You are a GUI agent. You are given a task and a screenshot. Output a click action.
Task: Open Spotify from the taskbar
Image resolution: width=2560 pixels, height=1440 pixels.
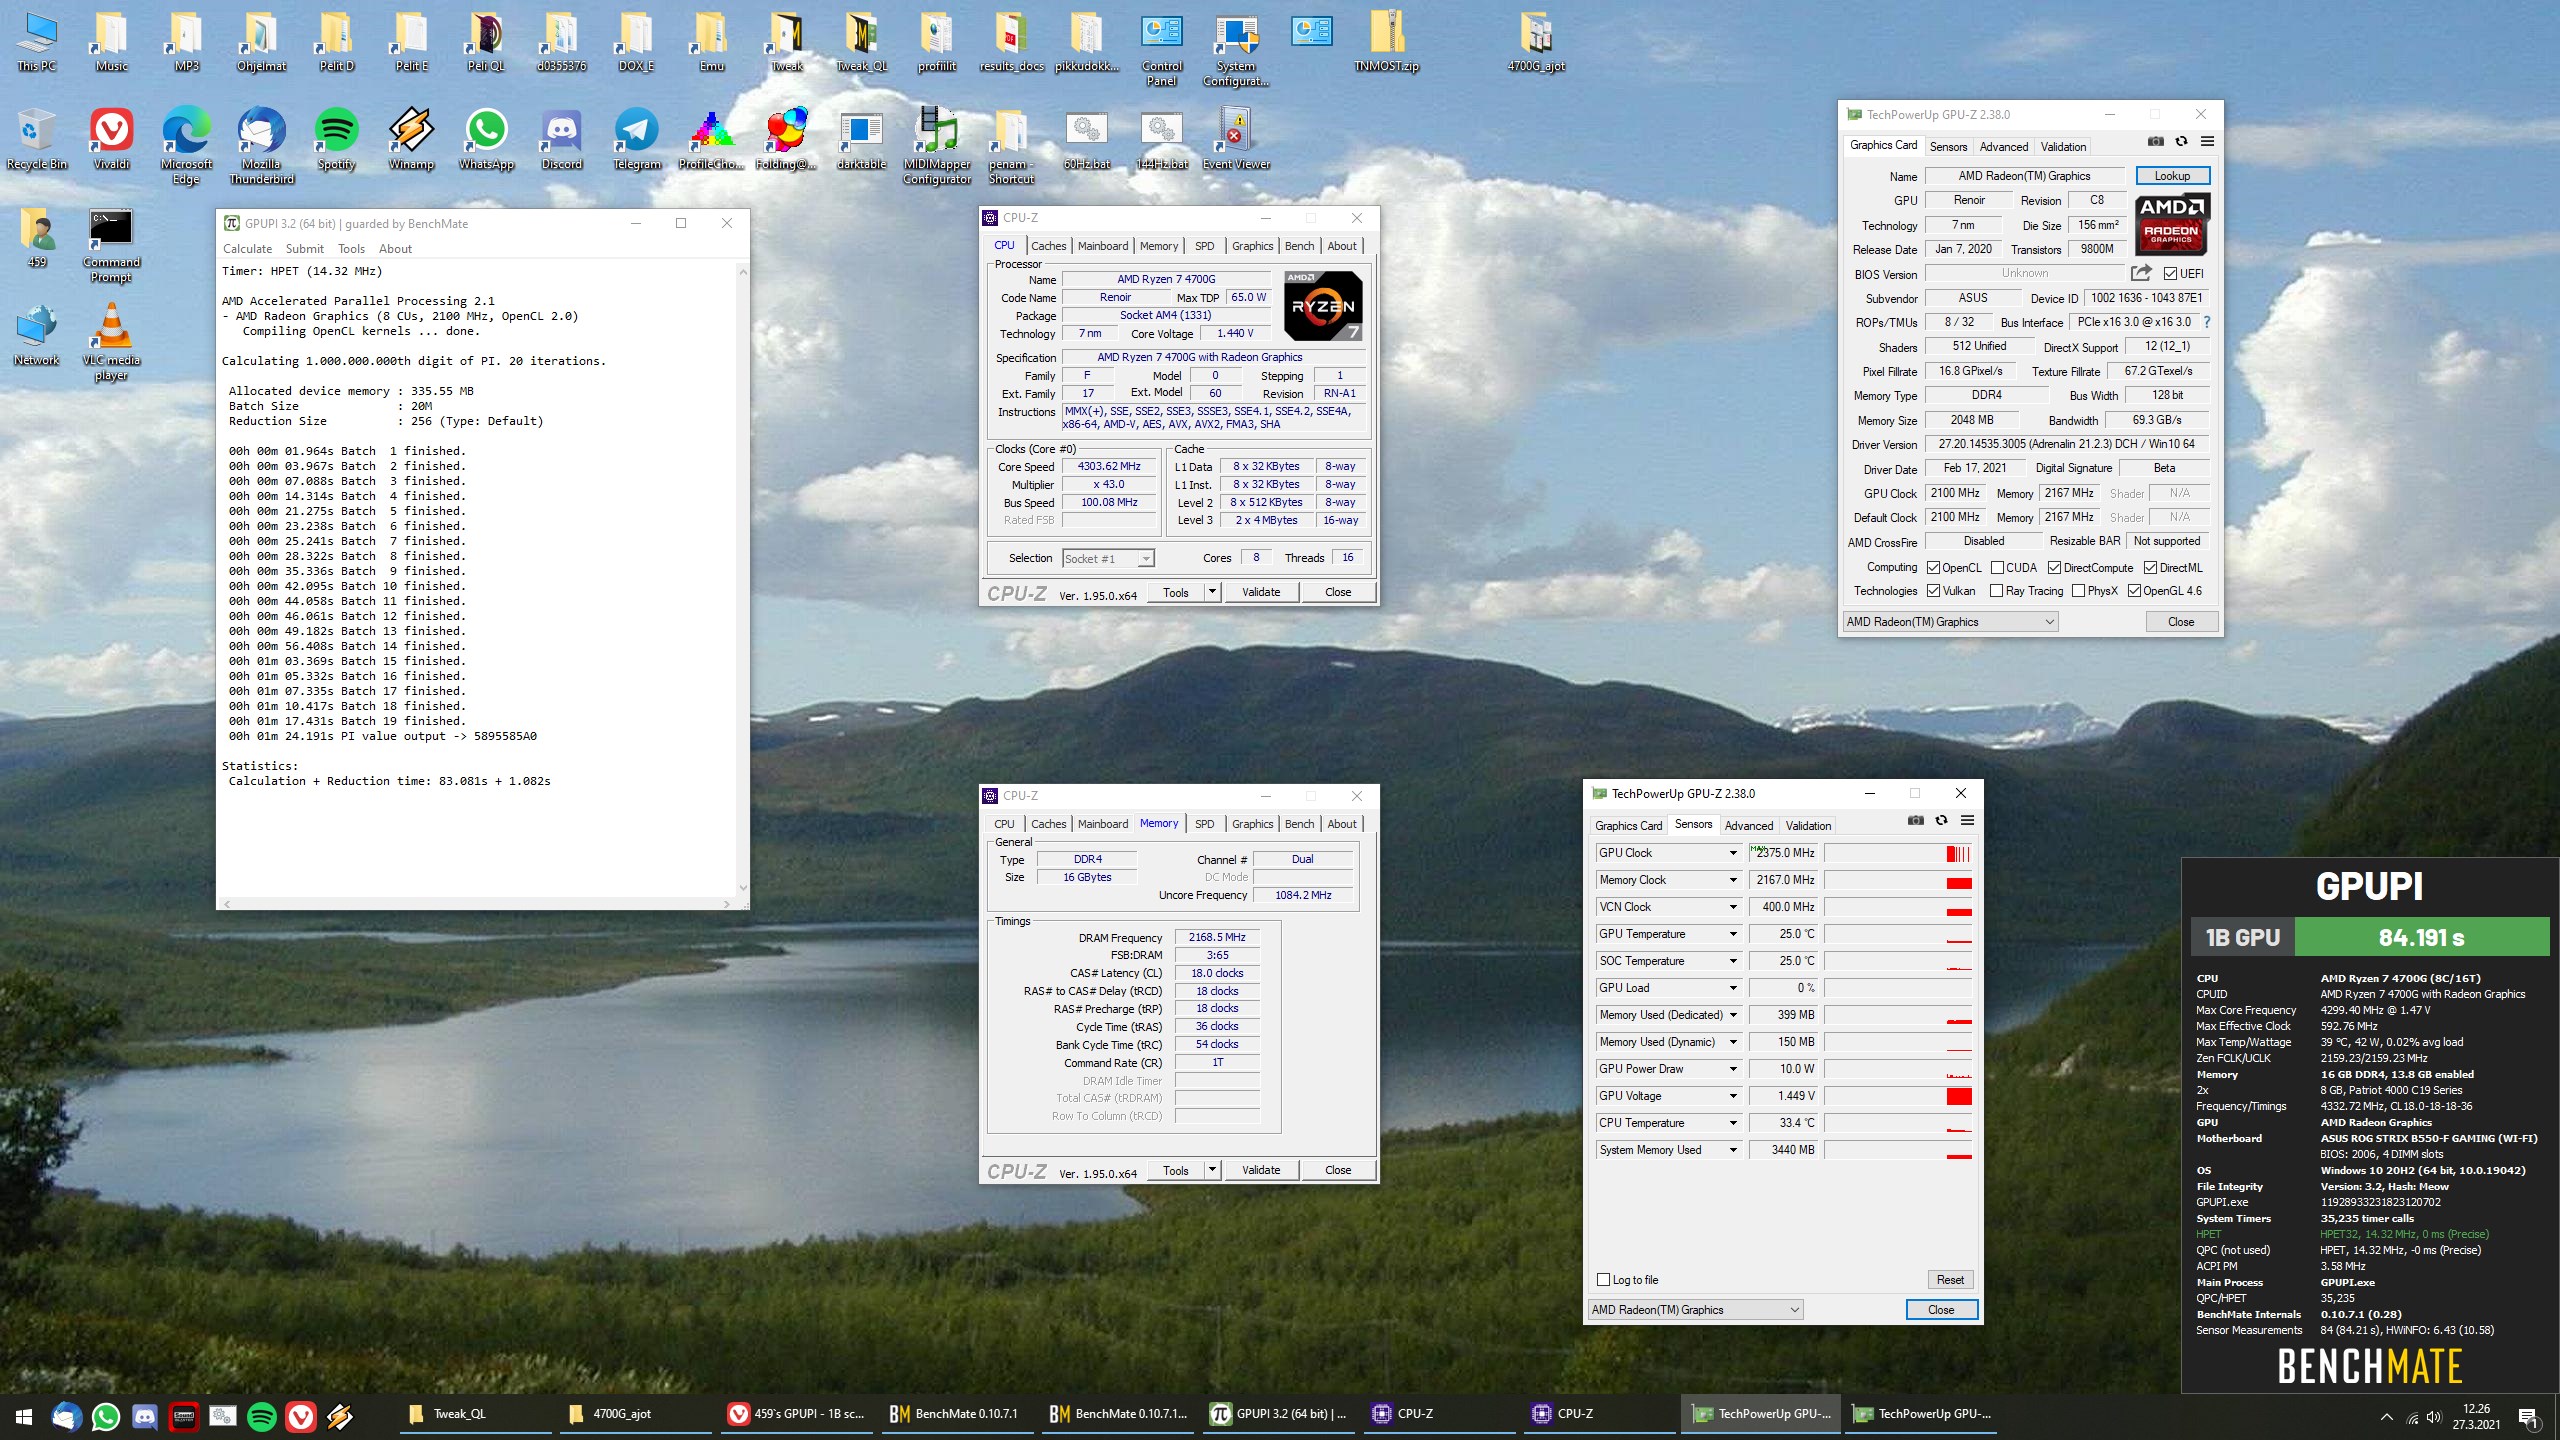click(x=262, y=1415)
